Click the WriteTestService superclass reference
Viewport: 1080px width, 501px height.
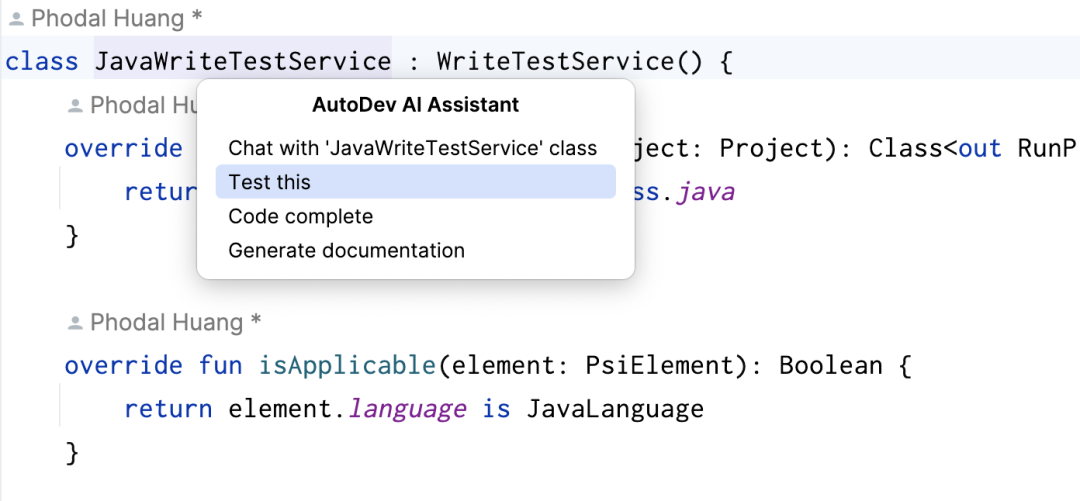pos(557,62)
